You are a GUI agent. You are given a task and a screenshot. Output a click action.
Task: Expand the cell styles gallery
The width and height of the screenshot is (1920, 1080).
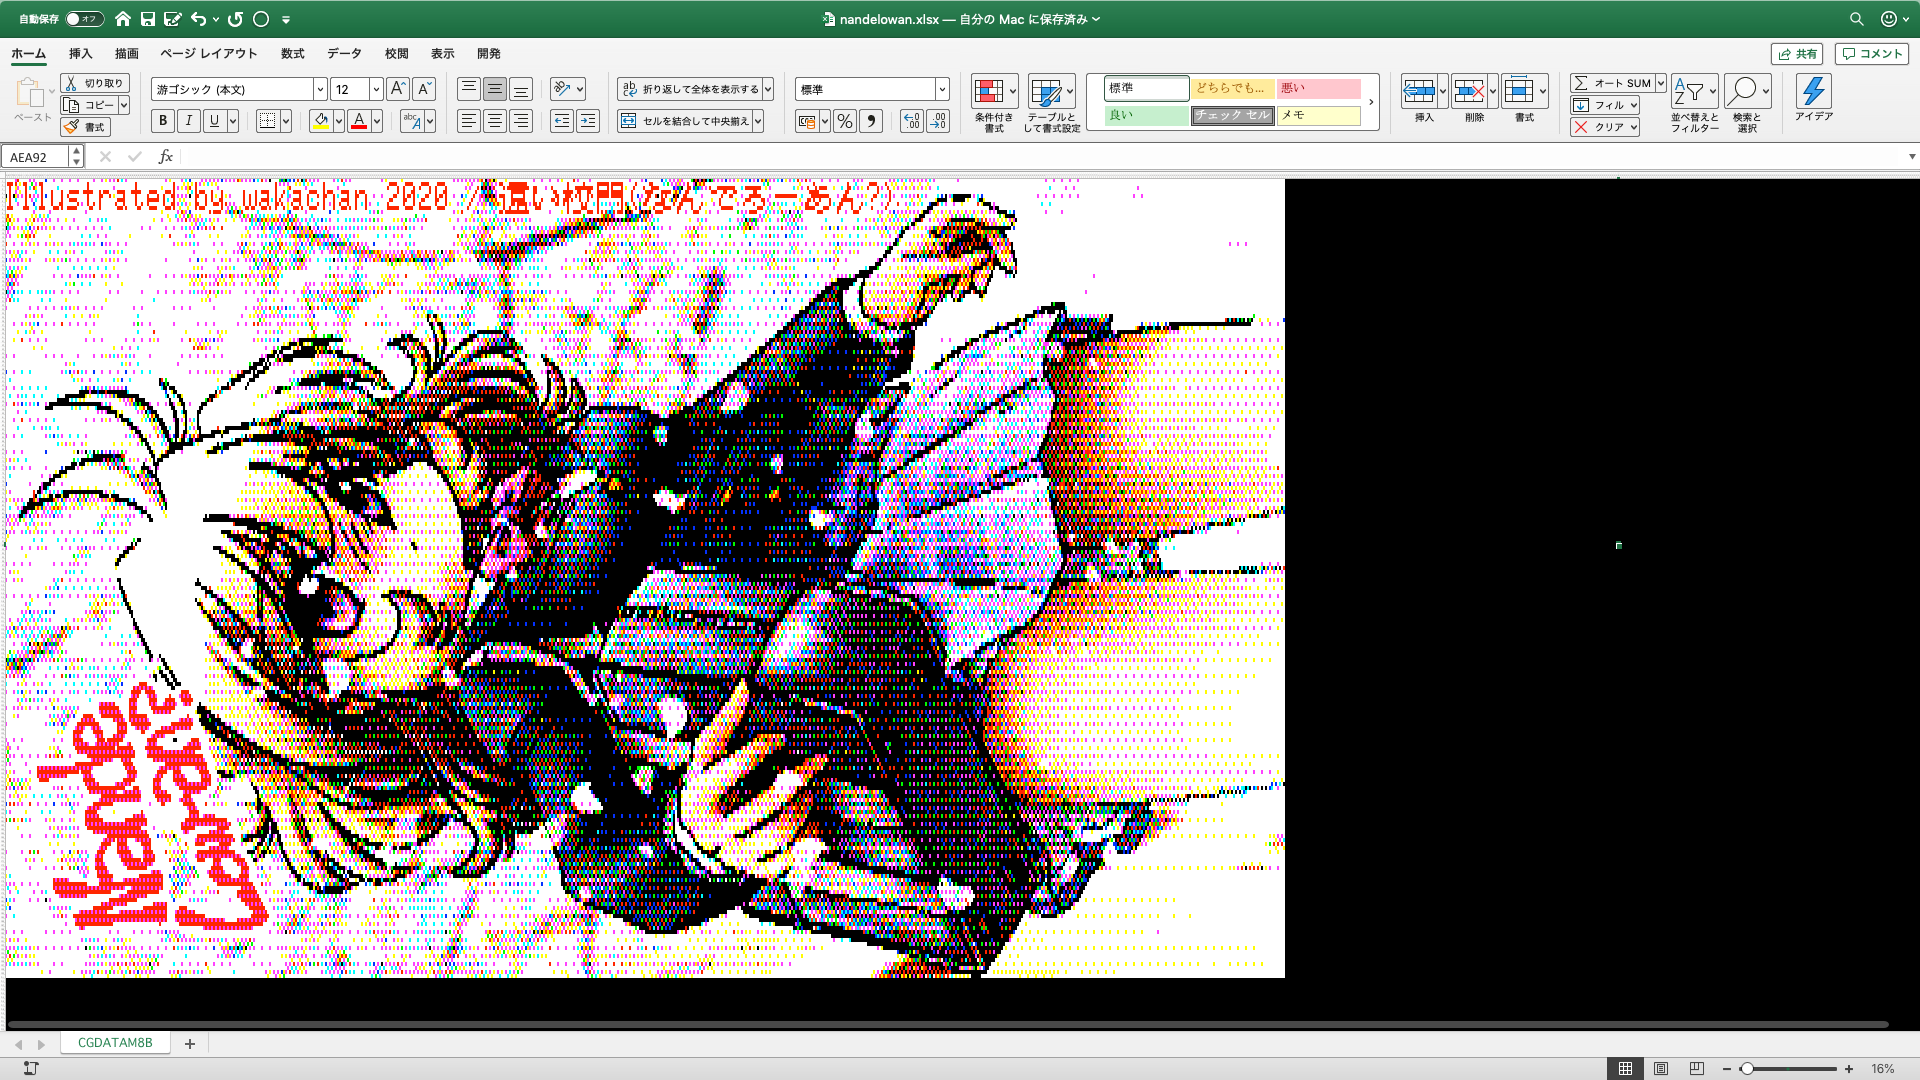tap(1371, 102)
